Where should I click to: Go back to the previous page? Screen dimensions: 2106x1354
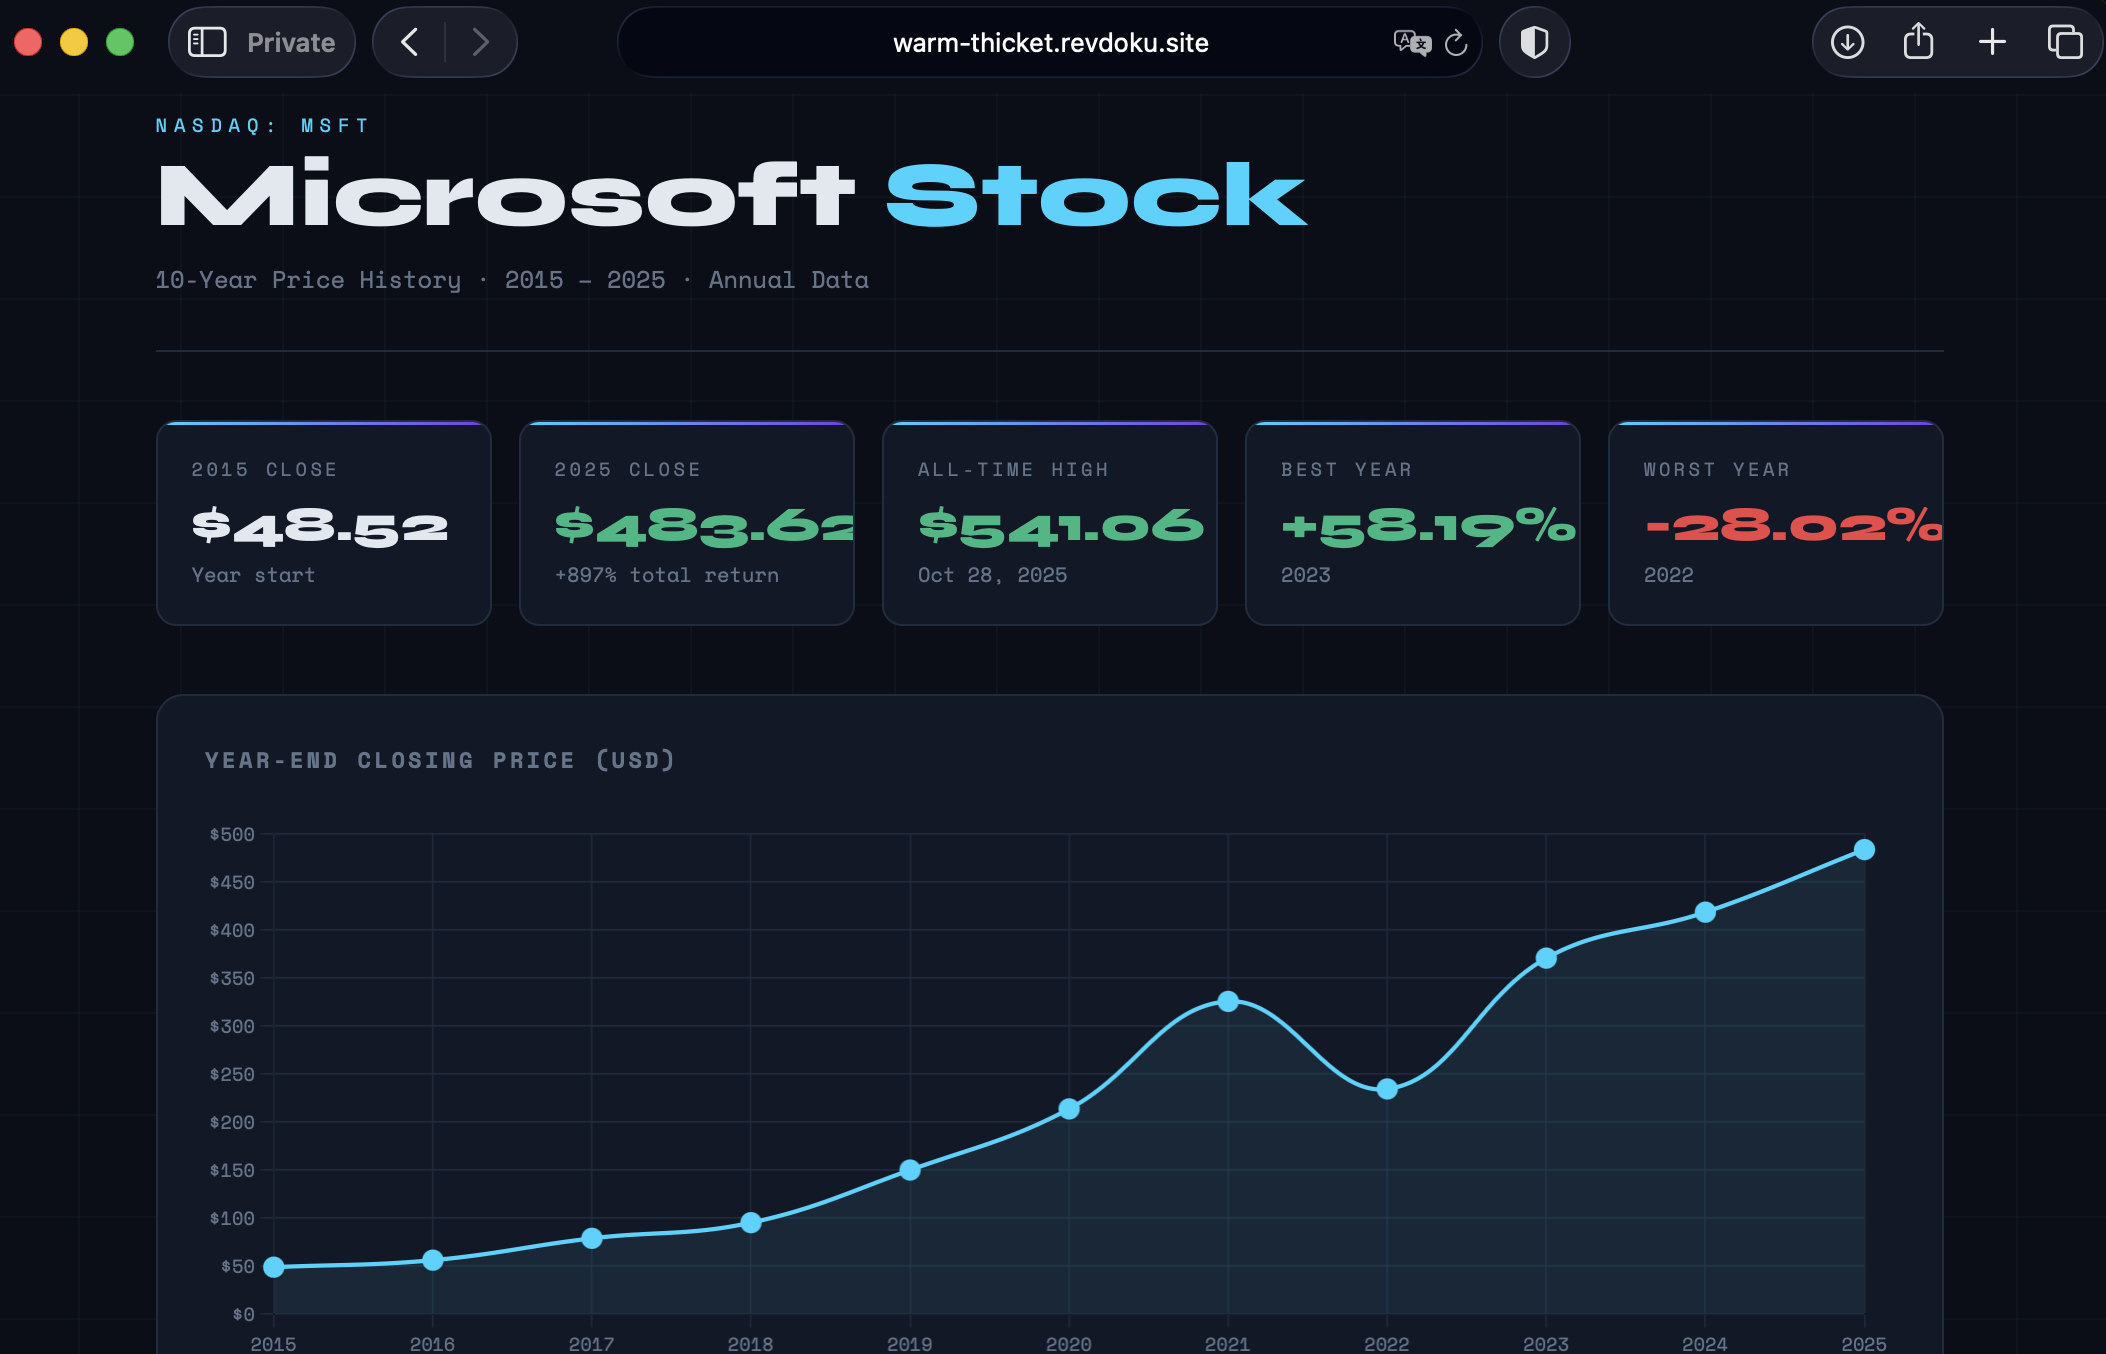(409, 42)
